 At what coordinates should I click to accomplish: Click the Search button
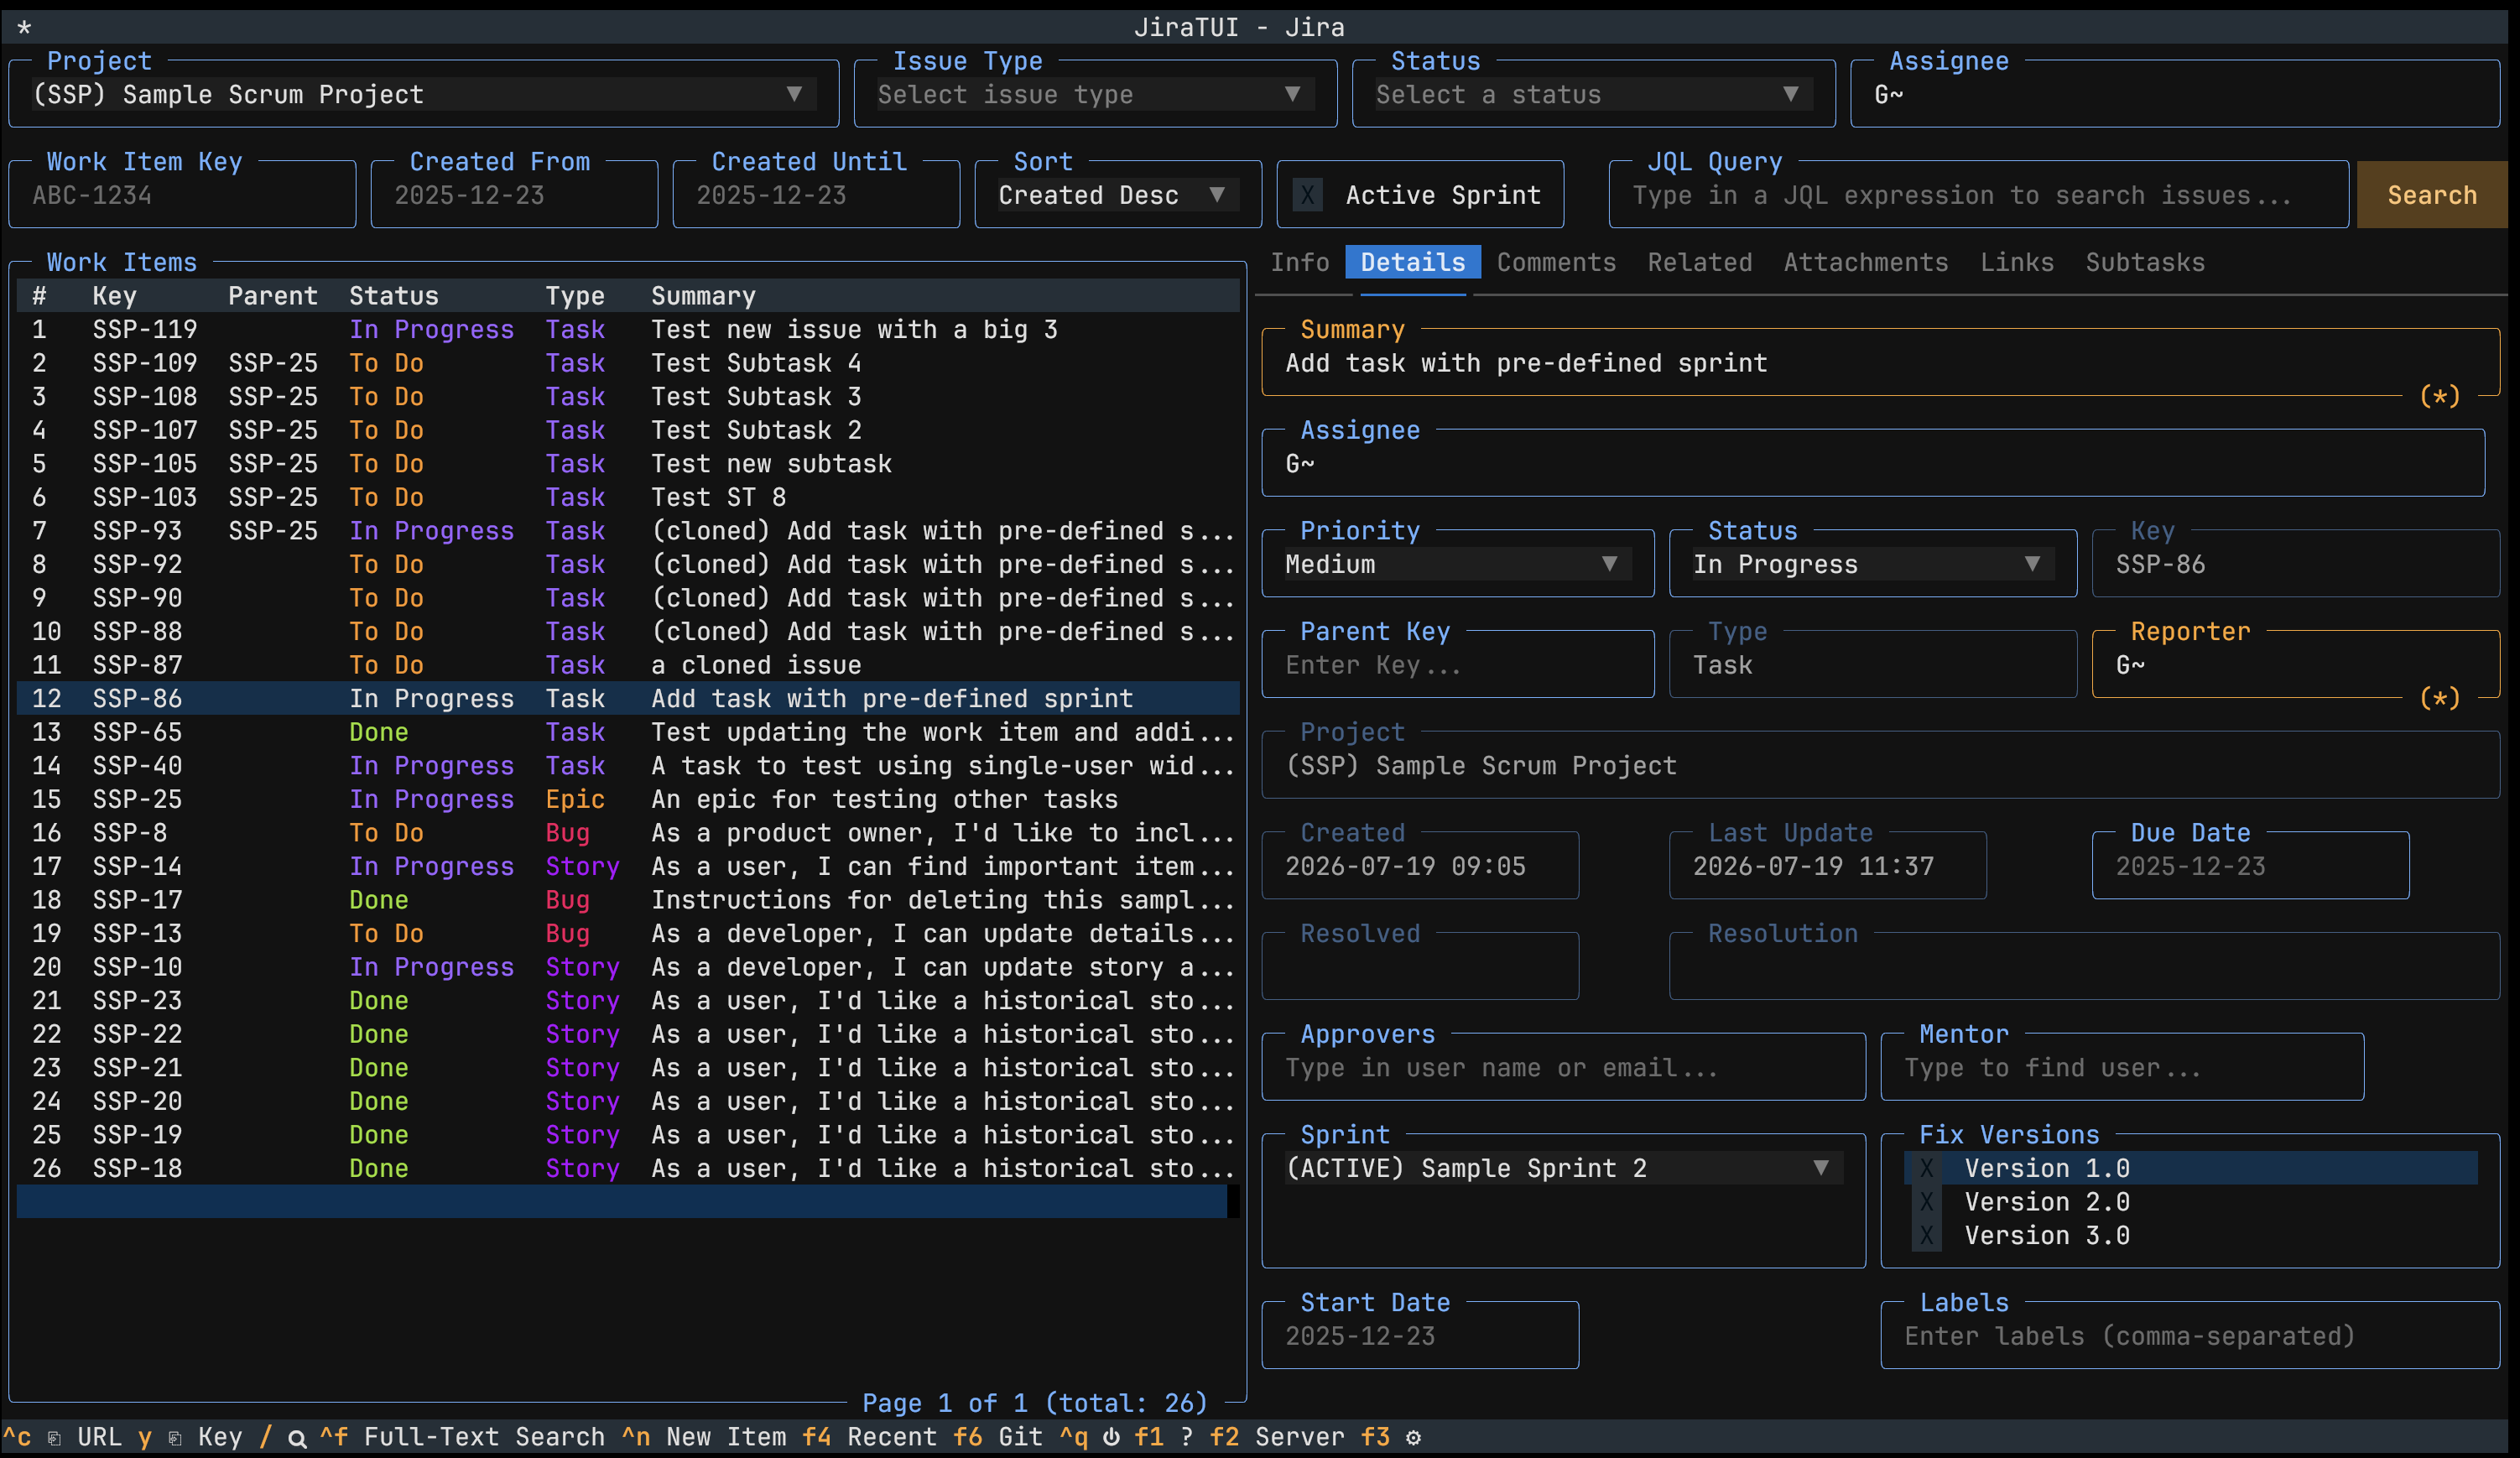click(x=2431, y=195)
